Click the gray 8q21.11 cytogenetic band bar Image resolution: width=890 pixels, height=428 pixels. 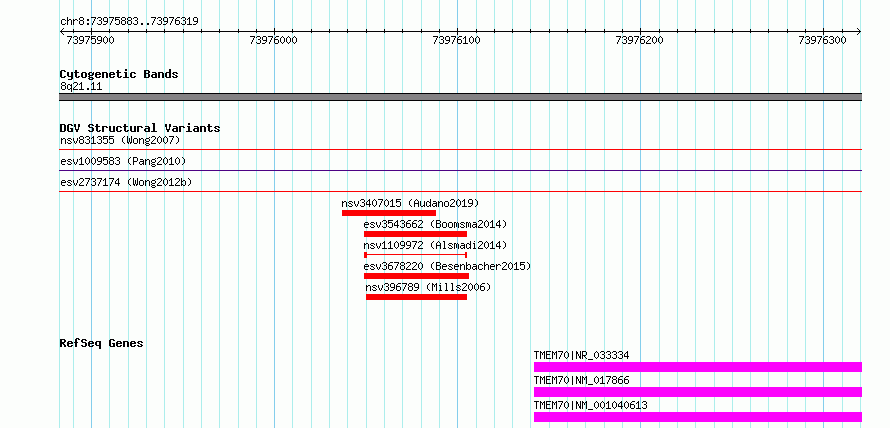click(x=460, y=97)
